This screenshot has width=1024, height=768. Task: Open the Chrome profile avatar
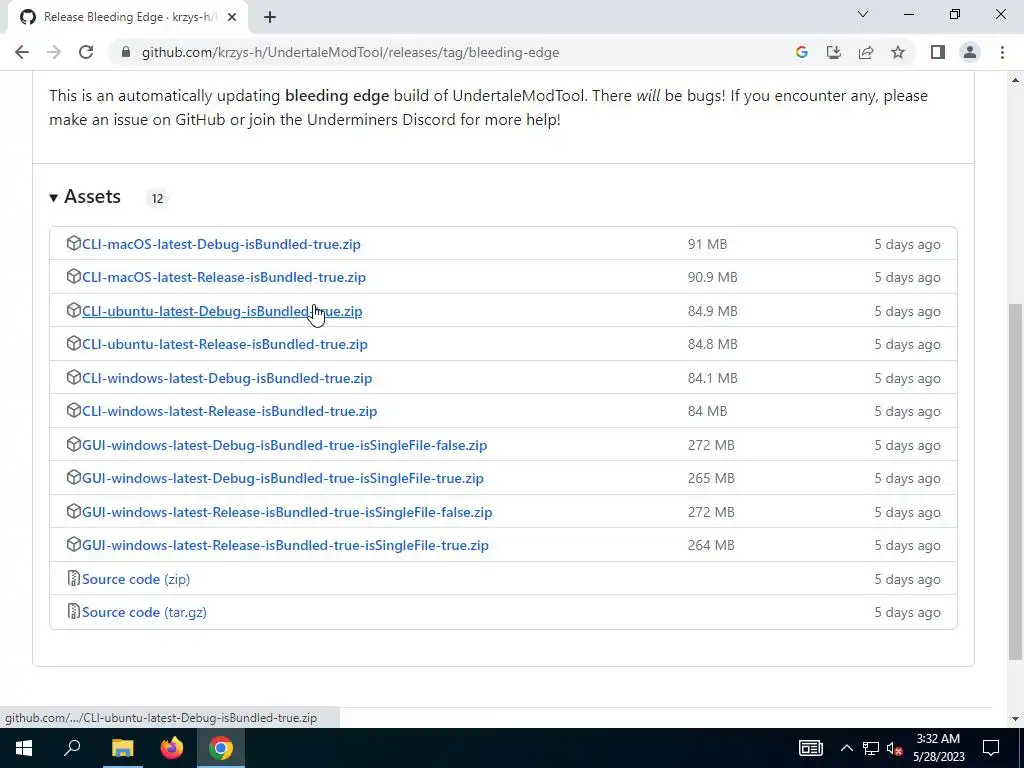pos(970,52)
